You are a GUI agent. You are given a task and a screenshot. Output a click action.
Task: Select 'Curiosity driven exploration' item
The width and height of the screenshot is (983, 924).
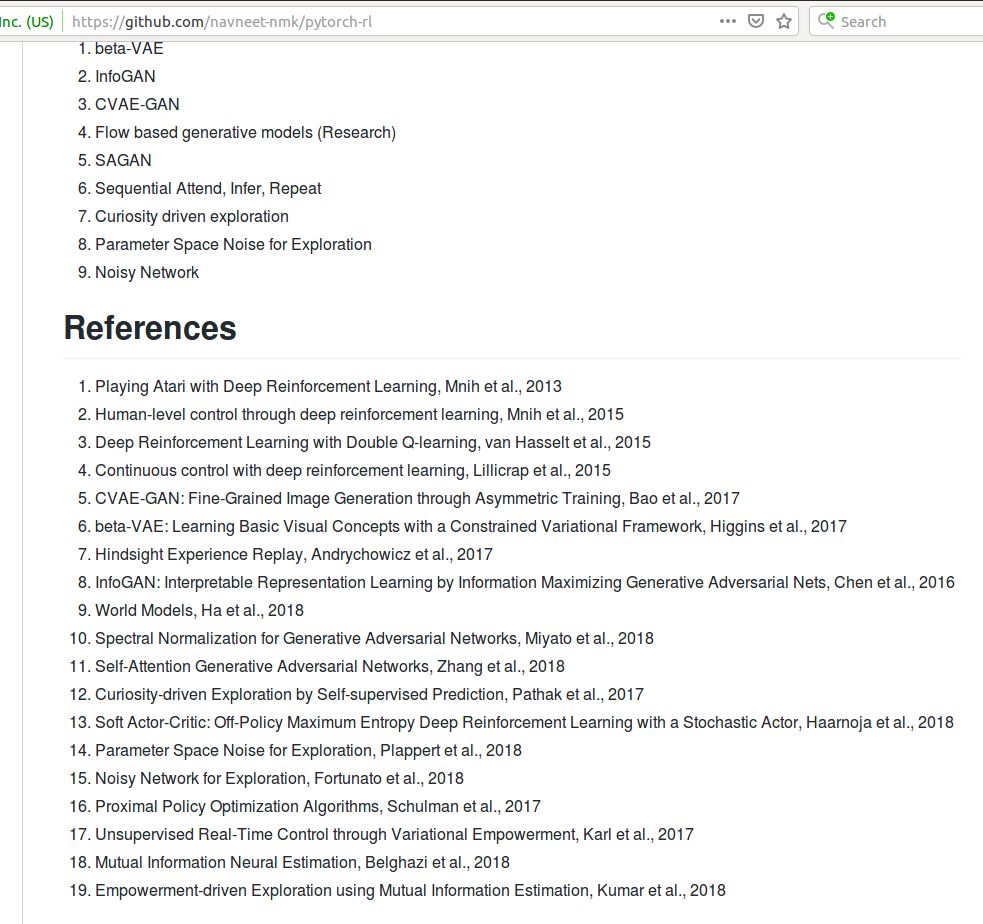pos(192,216)
